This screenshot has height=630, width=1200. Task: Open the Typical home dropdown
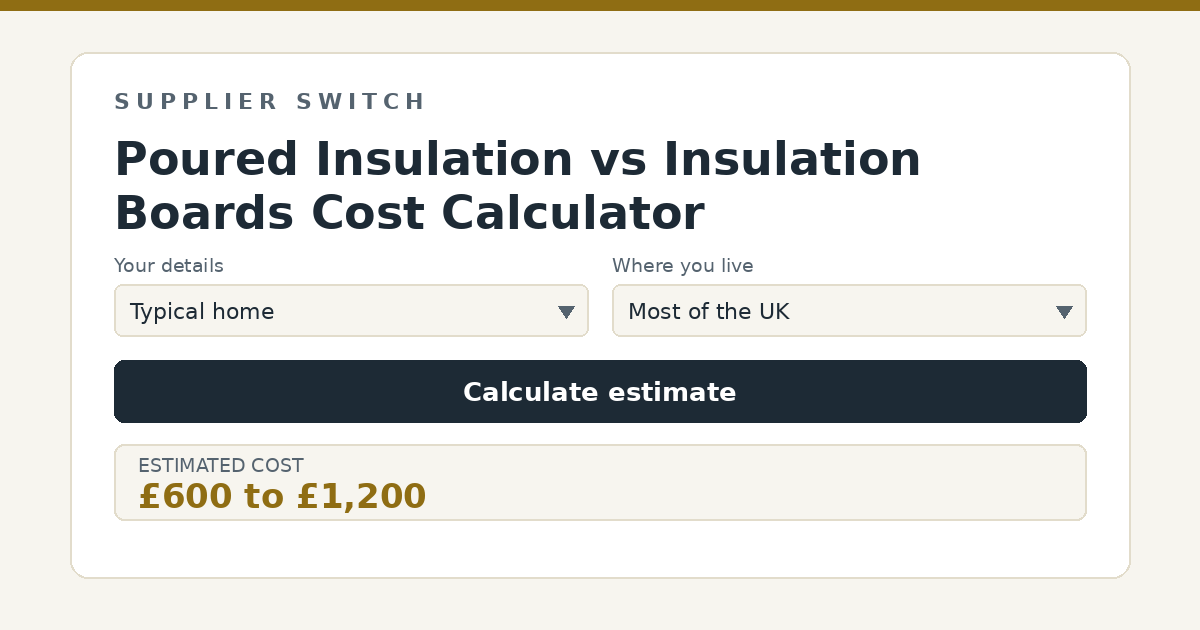click(x=351, y=311)
